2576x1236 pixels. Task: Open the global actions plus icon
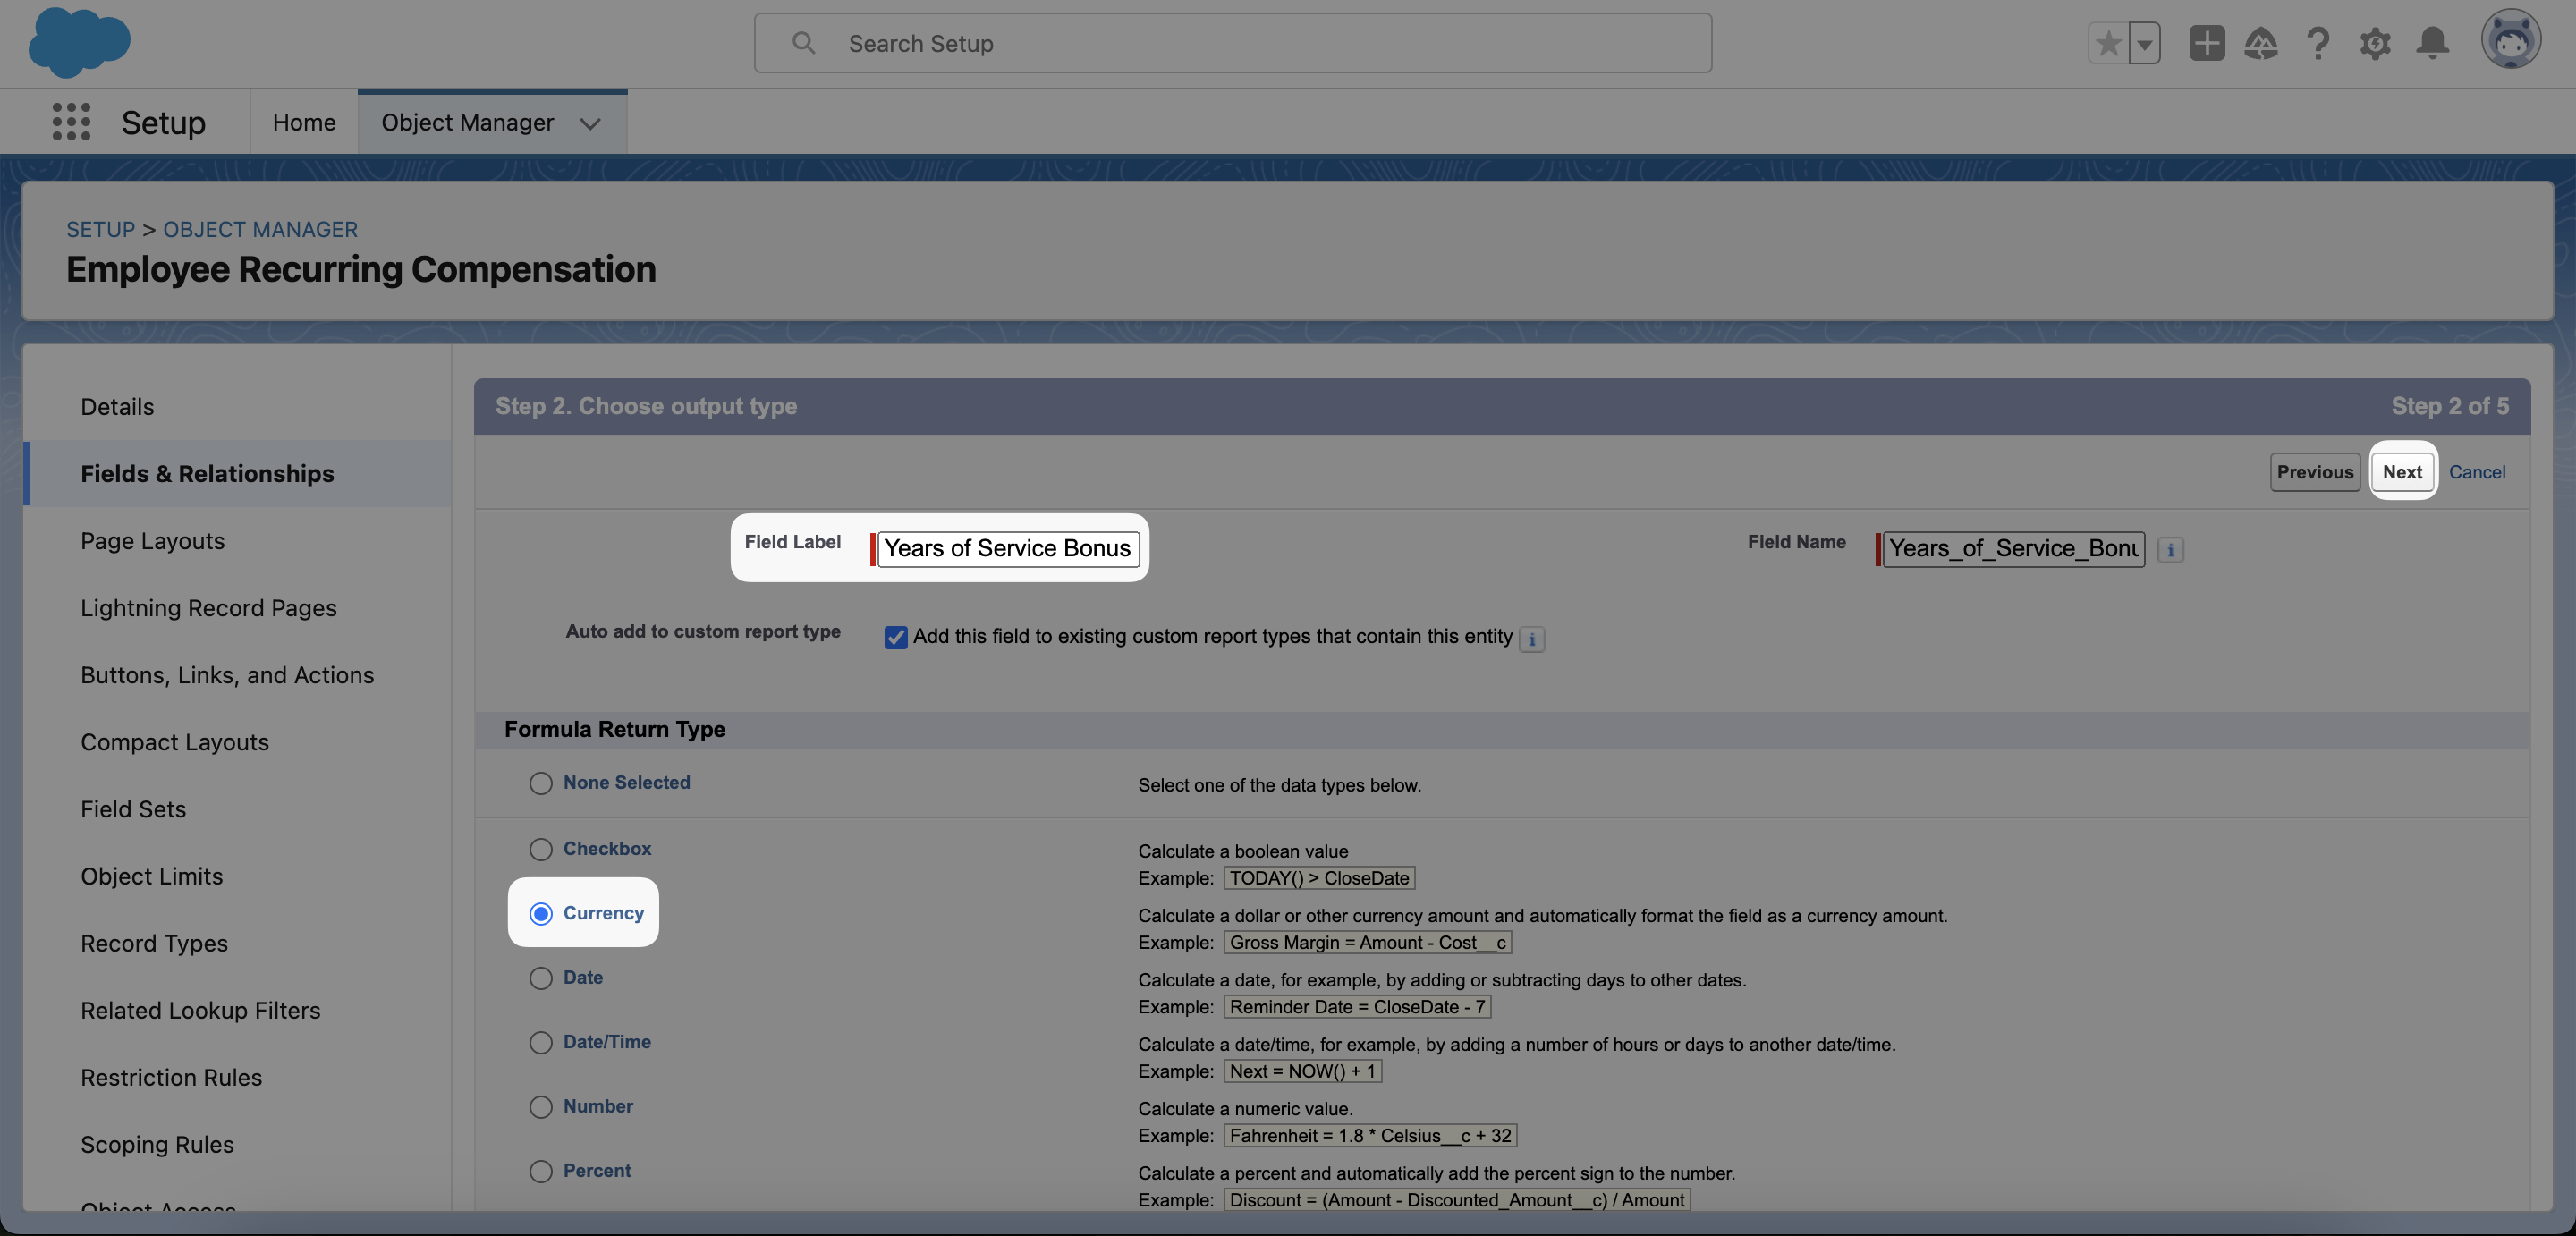pyautogui.click(x=2206, y=43)
